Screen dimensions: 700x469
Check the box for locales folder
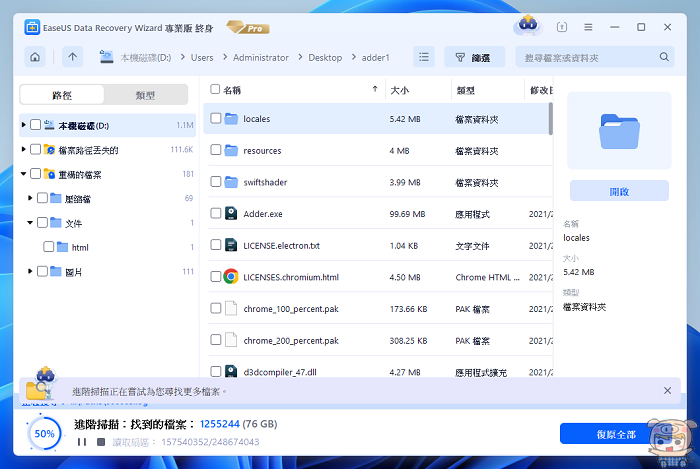[x=215, y=118]
